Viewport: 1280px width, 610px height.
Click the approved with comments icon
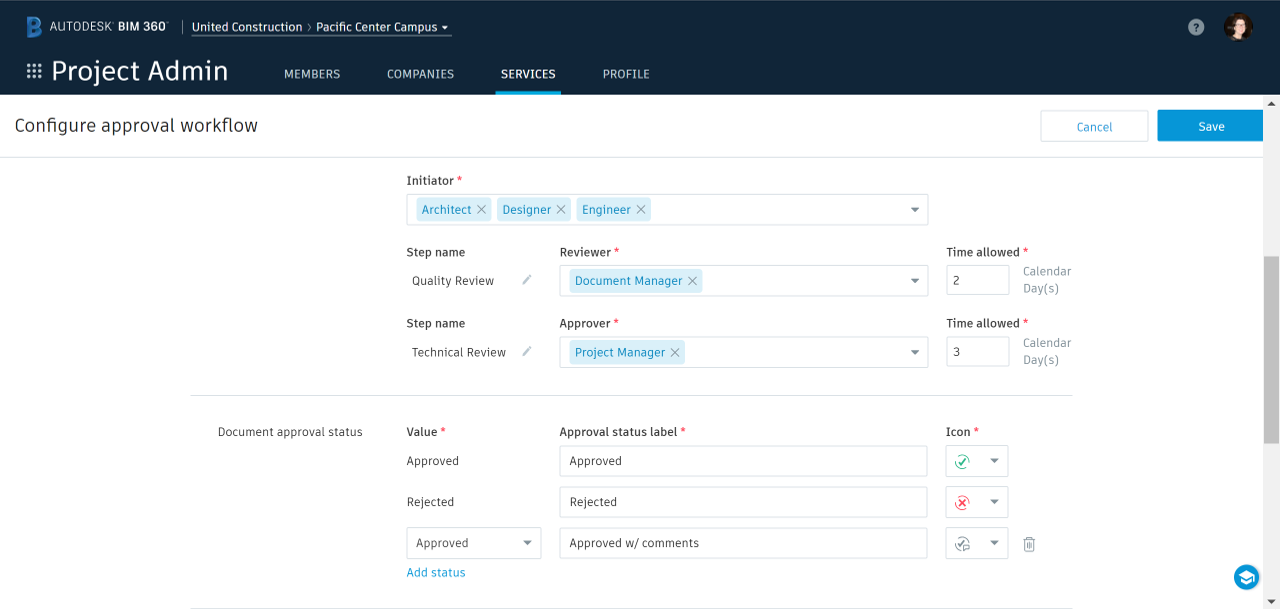[962, 543]
